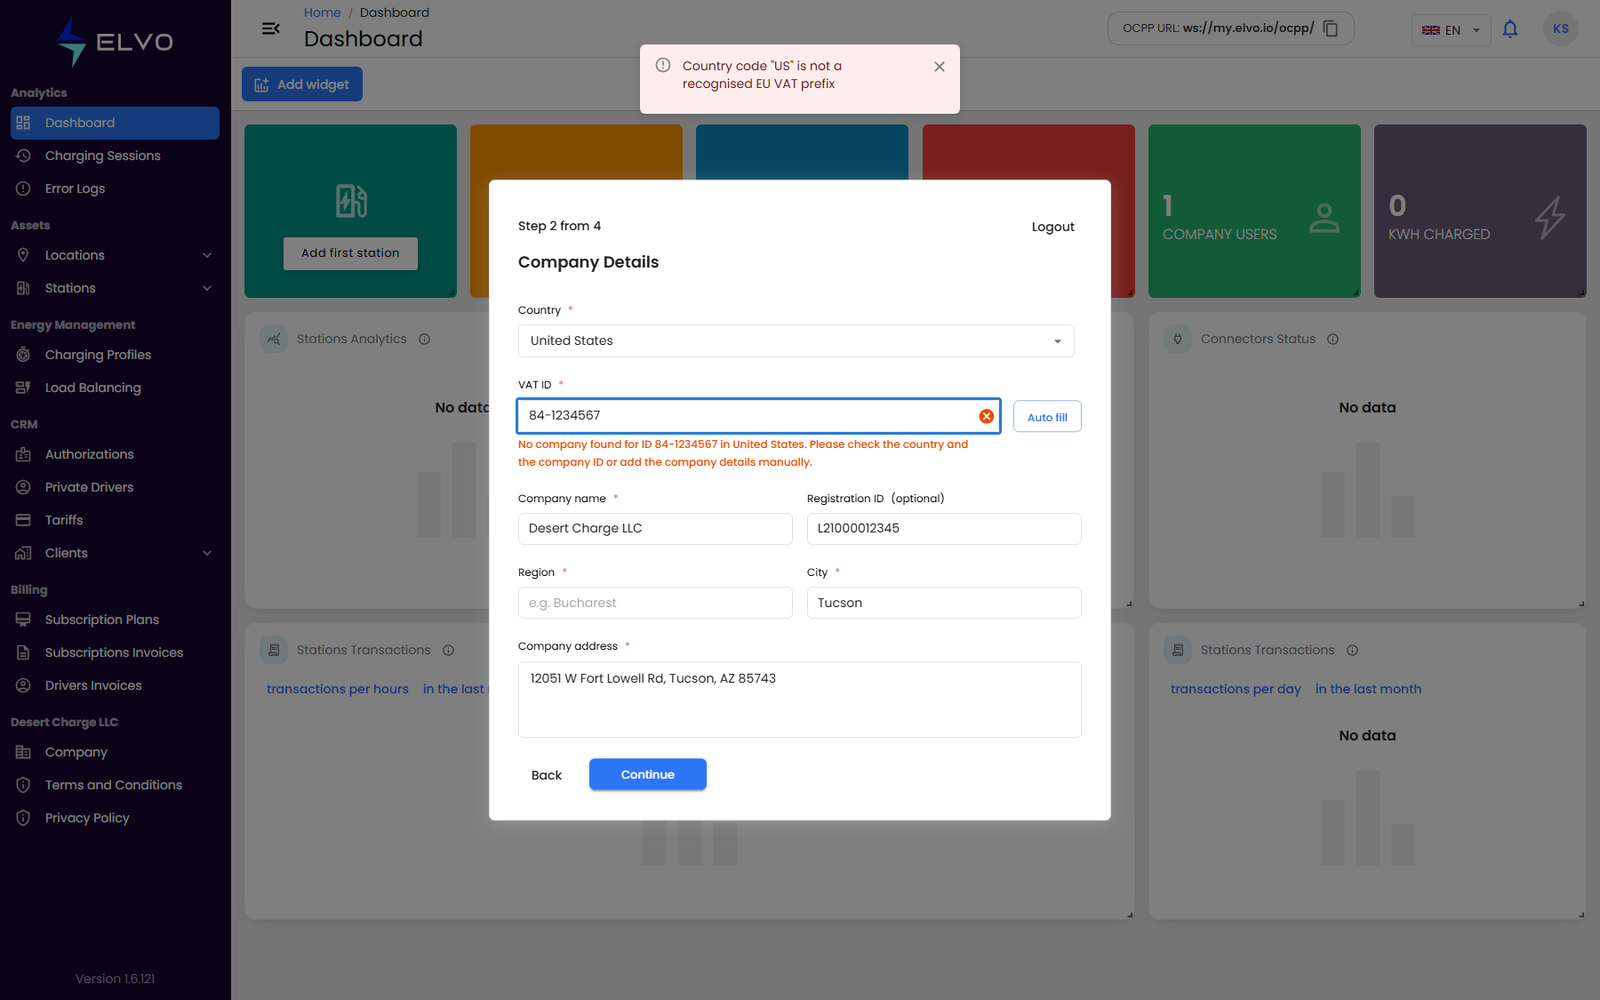Open Charging Sessions history icon
Screen dimensions: 1600x1000
[x=23, y=156]
